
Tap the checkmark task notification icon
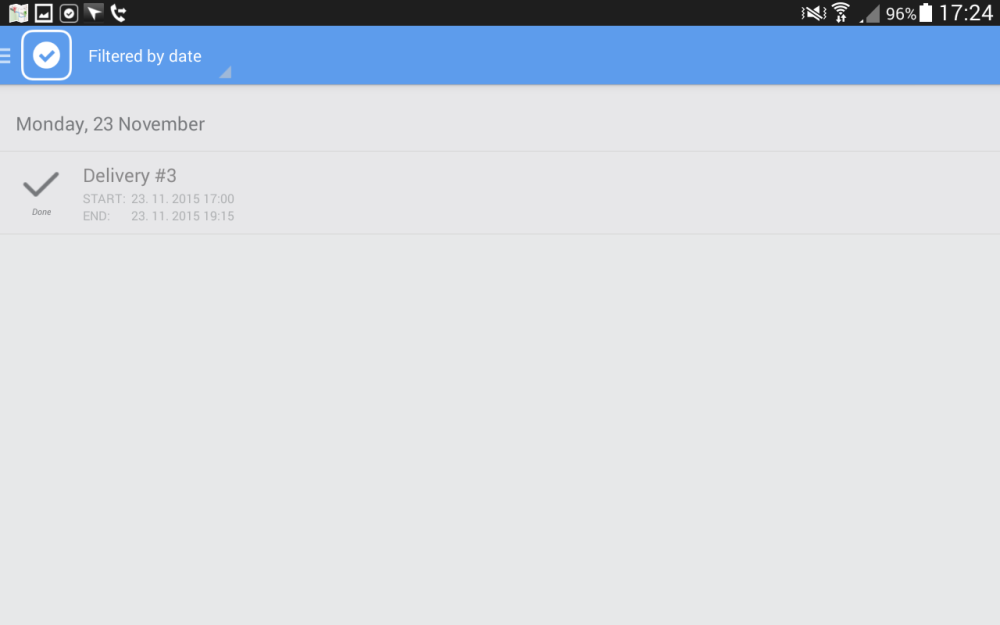click(68, 13)
